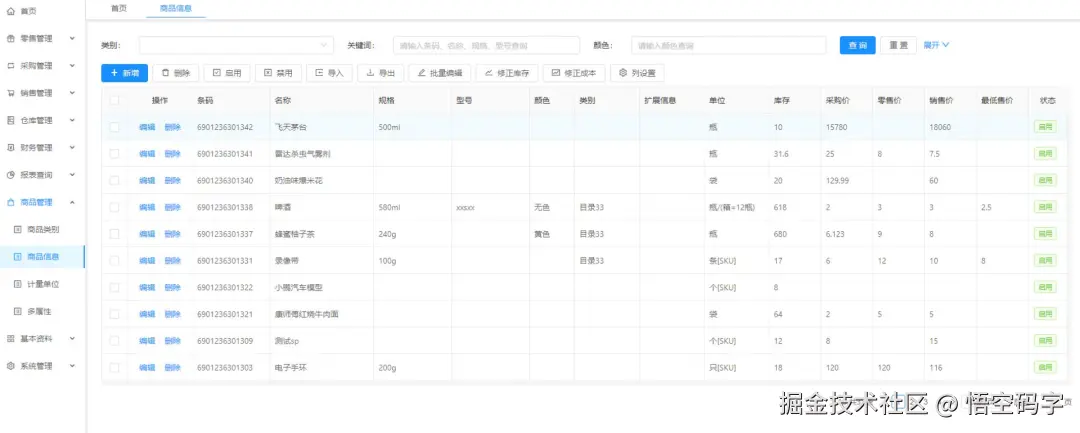Focus the 颜色 color search input
1080x433 pixels.
point(729,45)
